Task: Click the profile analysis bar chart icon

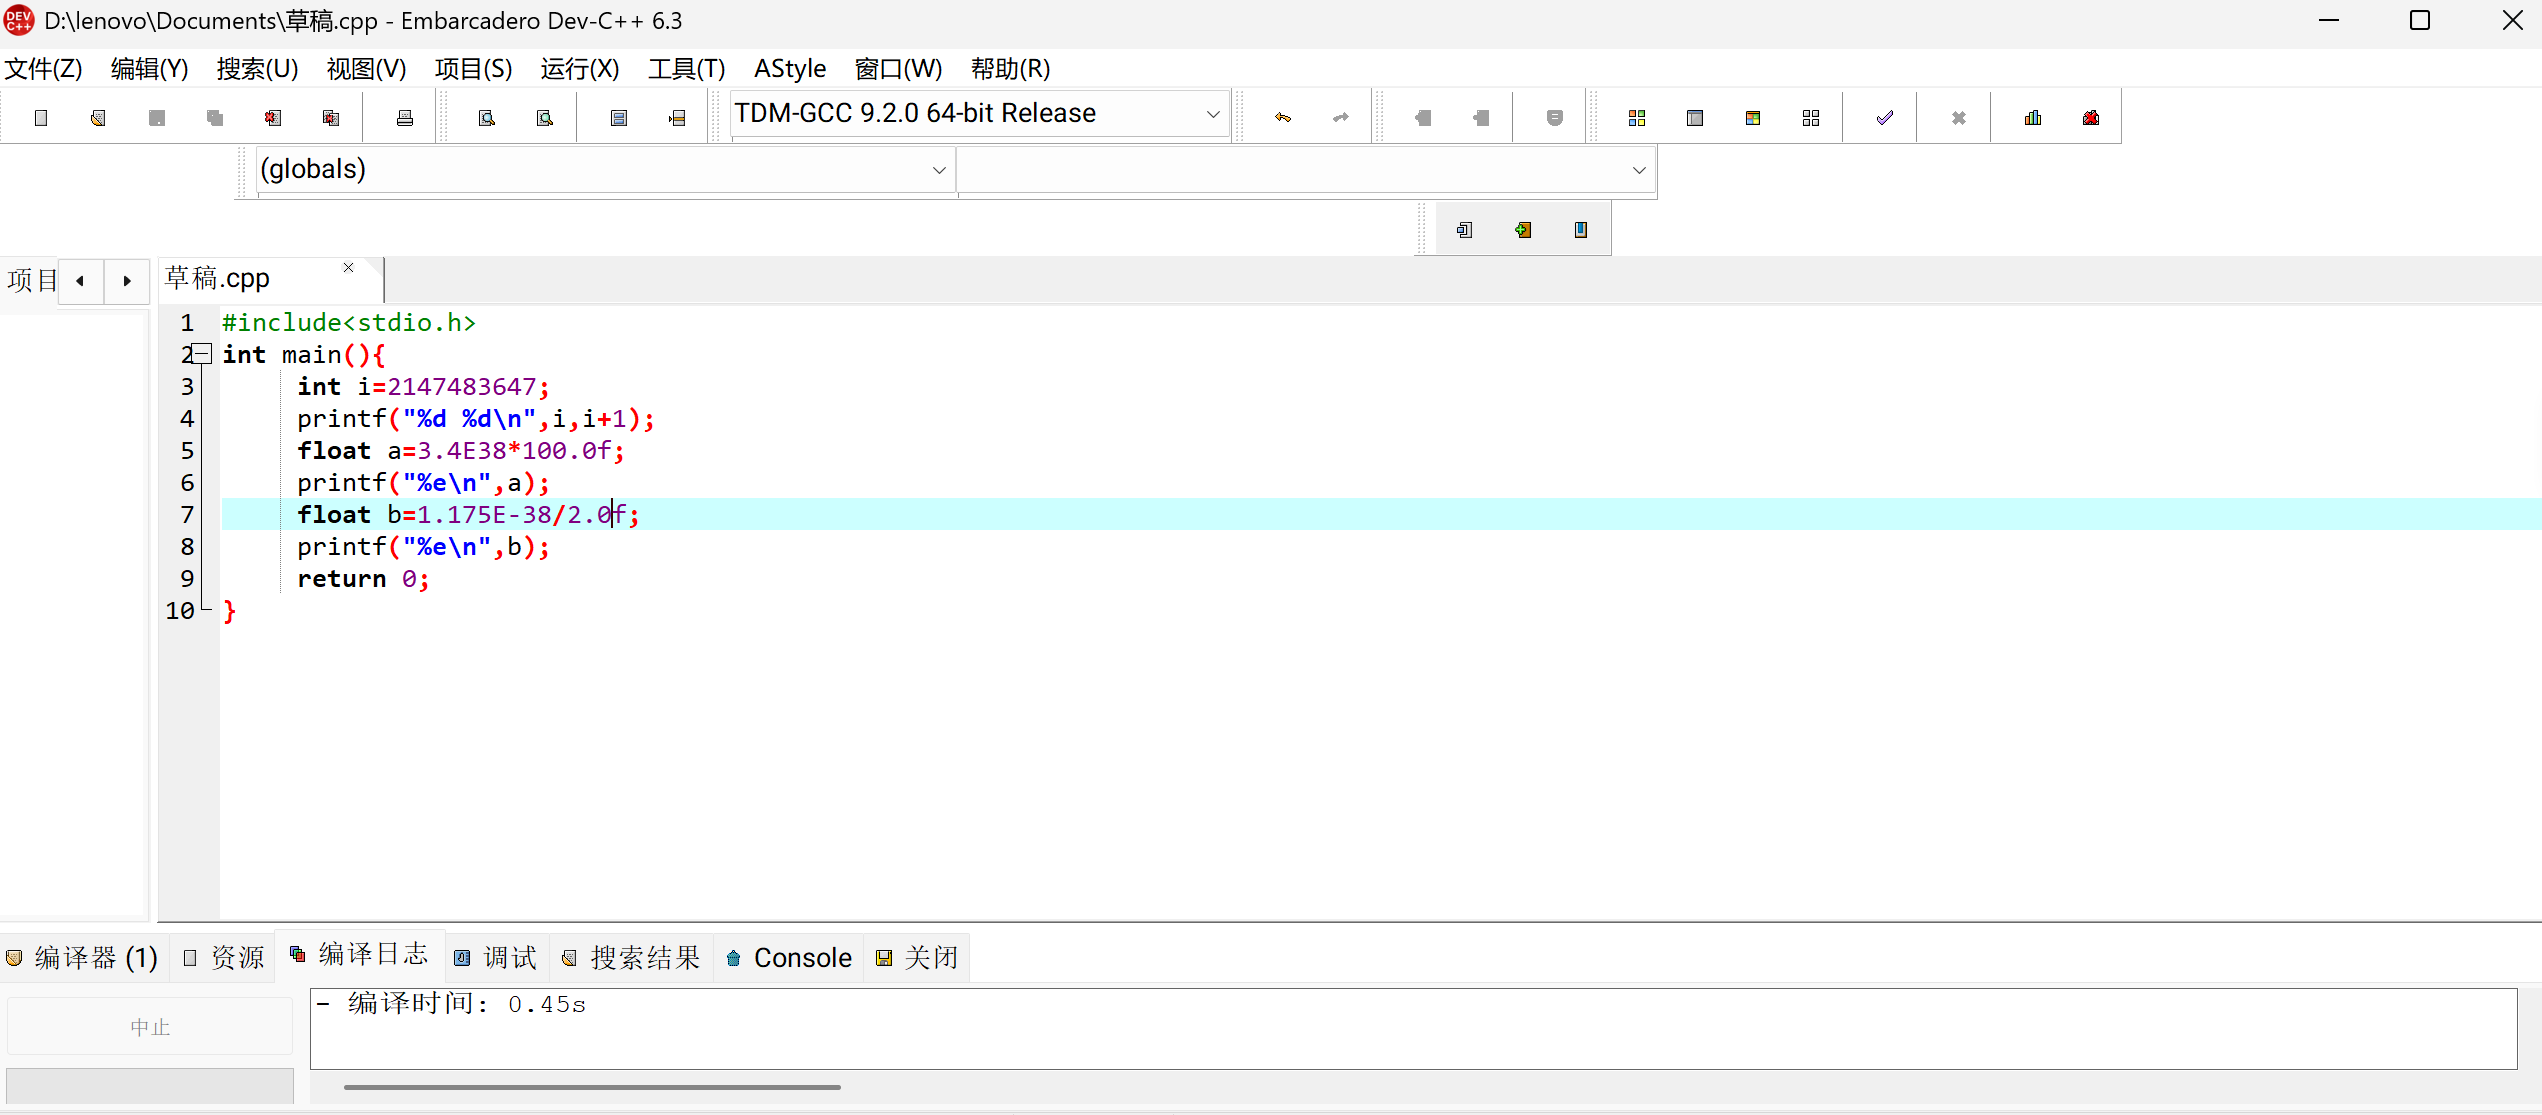Action: coord(2033,118)
